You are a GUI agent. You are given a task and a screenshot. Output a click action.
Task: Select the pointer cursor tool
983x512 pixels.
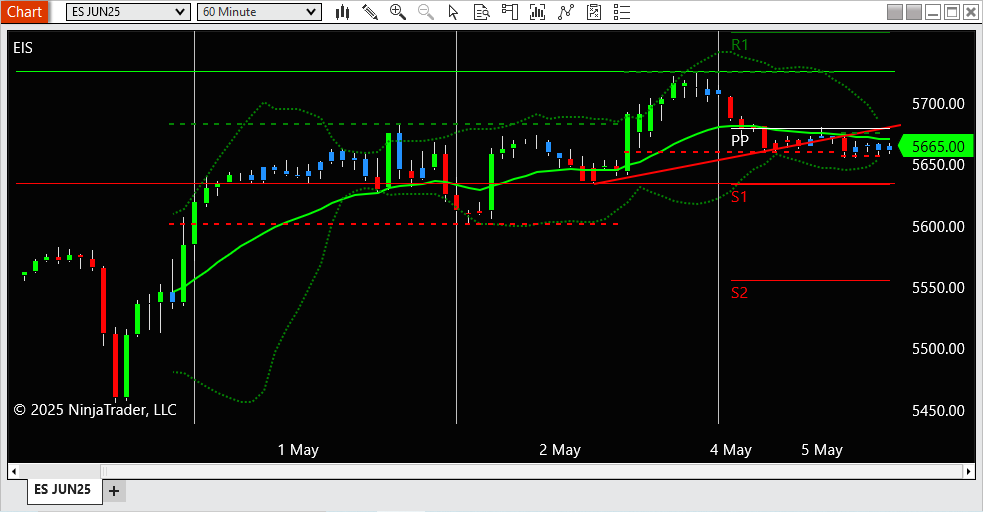point(453,12)
